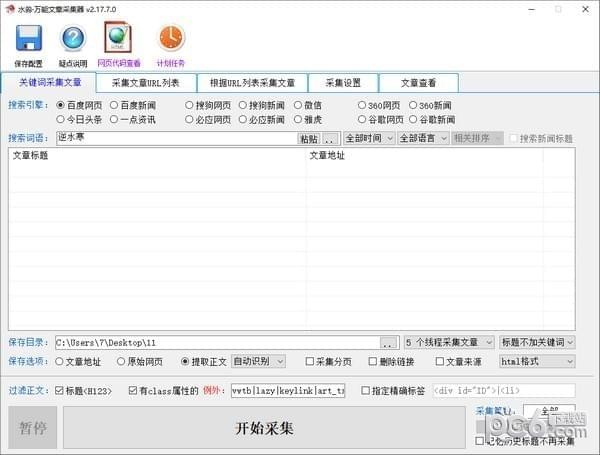The image size is (600, 455).
Task: Open the 全部语言 dropdown
Action: pyautogui.click(x=423, y=138)
